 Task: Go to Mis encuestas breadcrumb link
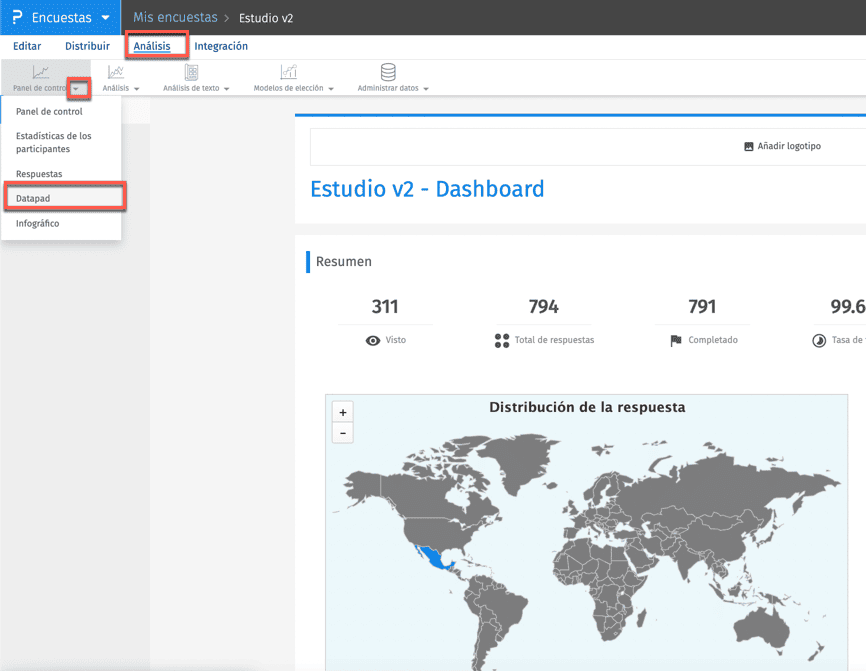click(175, 18)
